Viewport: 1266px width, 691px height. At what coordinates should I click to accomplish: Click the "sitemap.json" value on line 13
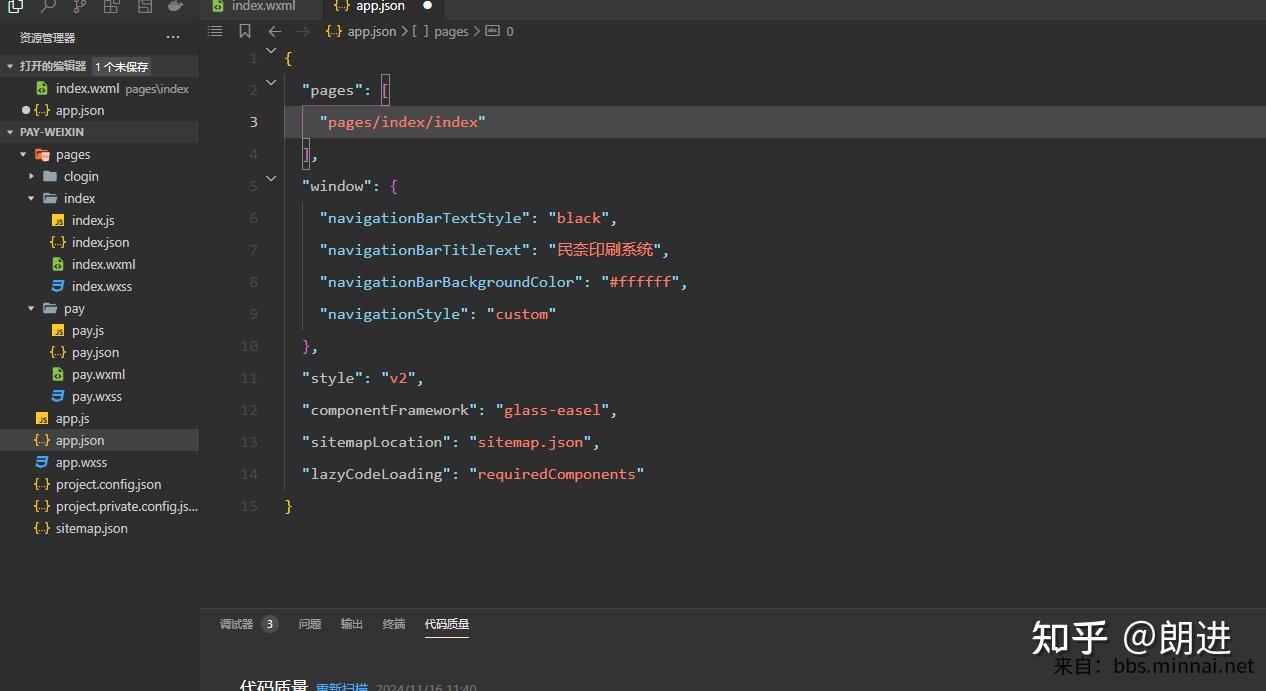(x=531, y=442)
